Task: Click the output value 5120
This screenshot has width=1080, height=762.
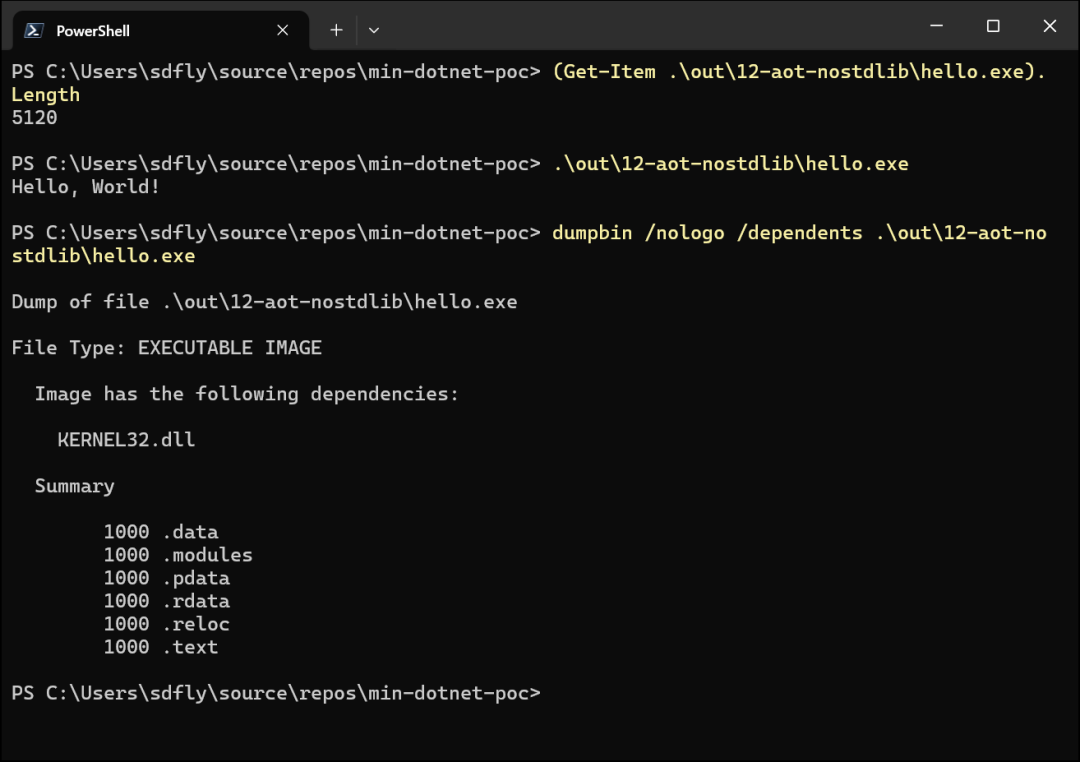Action: click(x=34, y=118)
